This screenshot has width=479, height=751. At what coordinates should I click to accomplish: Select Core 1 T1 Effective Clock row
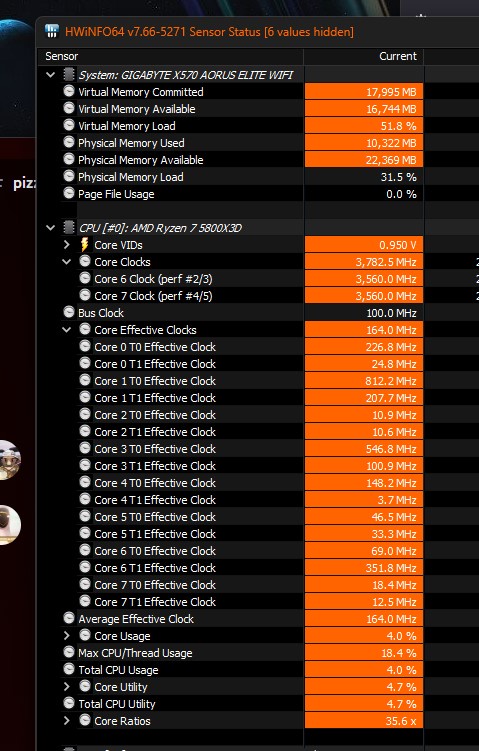pyautogui.click(x=155, y=398)
